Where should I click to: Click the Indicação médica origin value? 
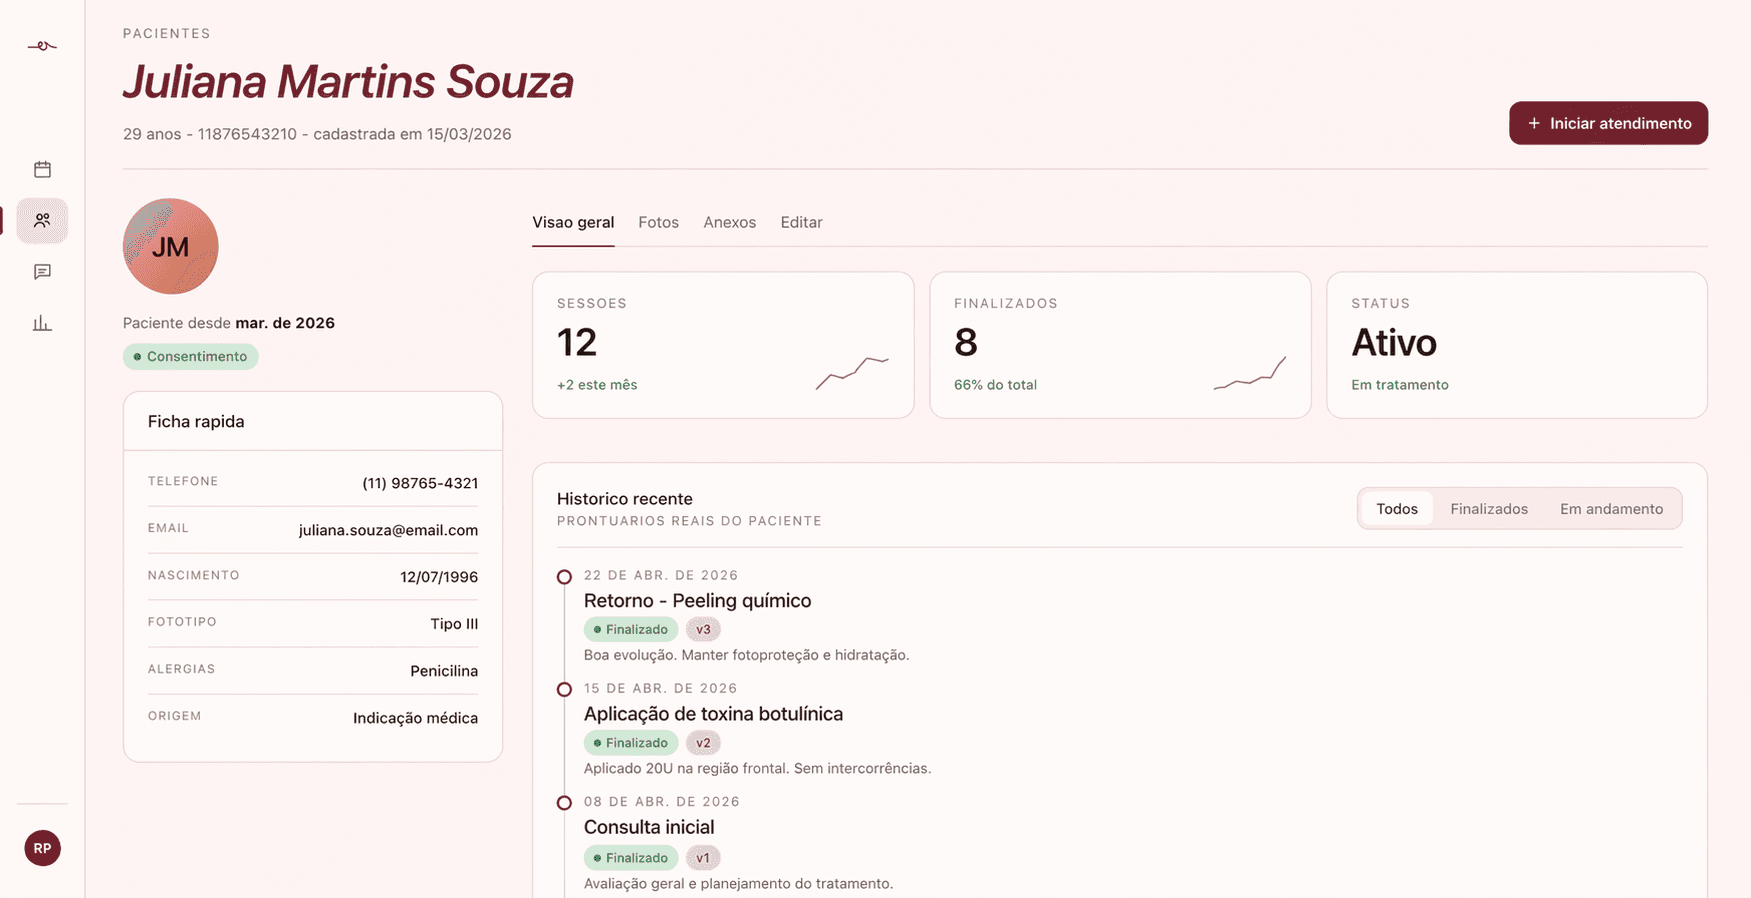click(415, 718)
